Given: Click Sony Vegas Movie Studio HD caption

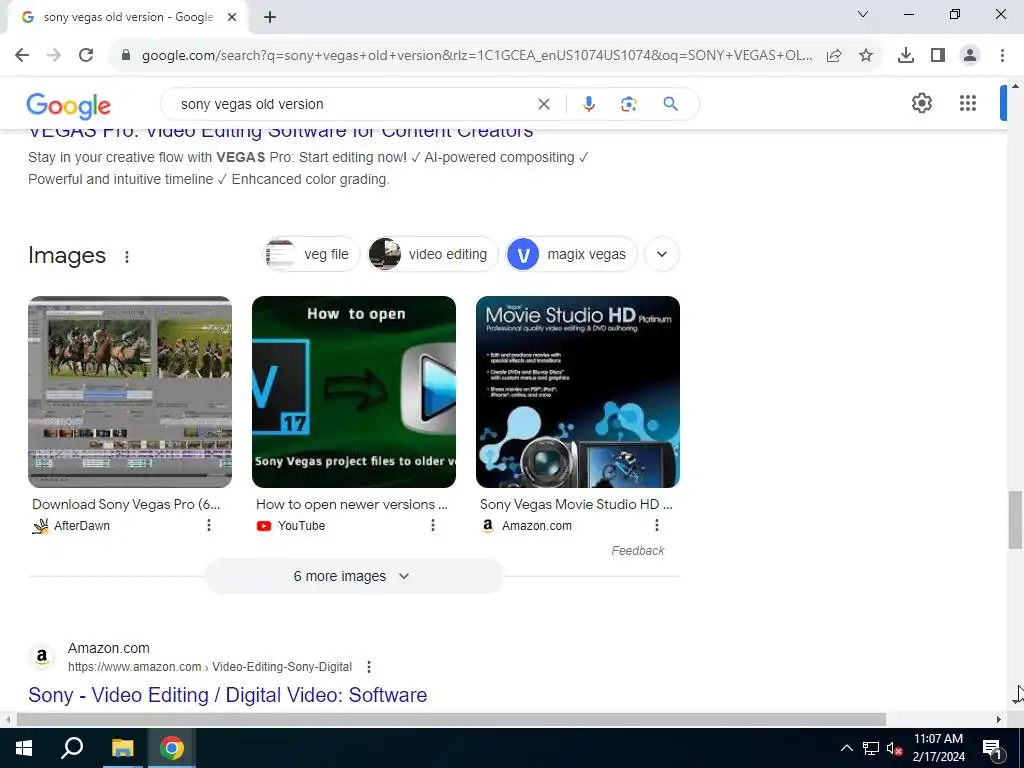Looking at the screenshot, I should point(576,504).
